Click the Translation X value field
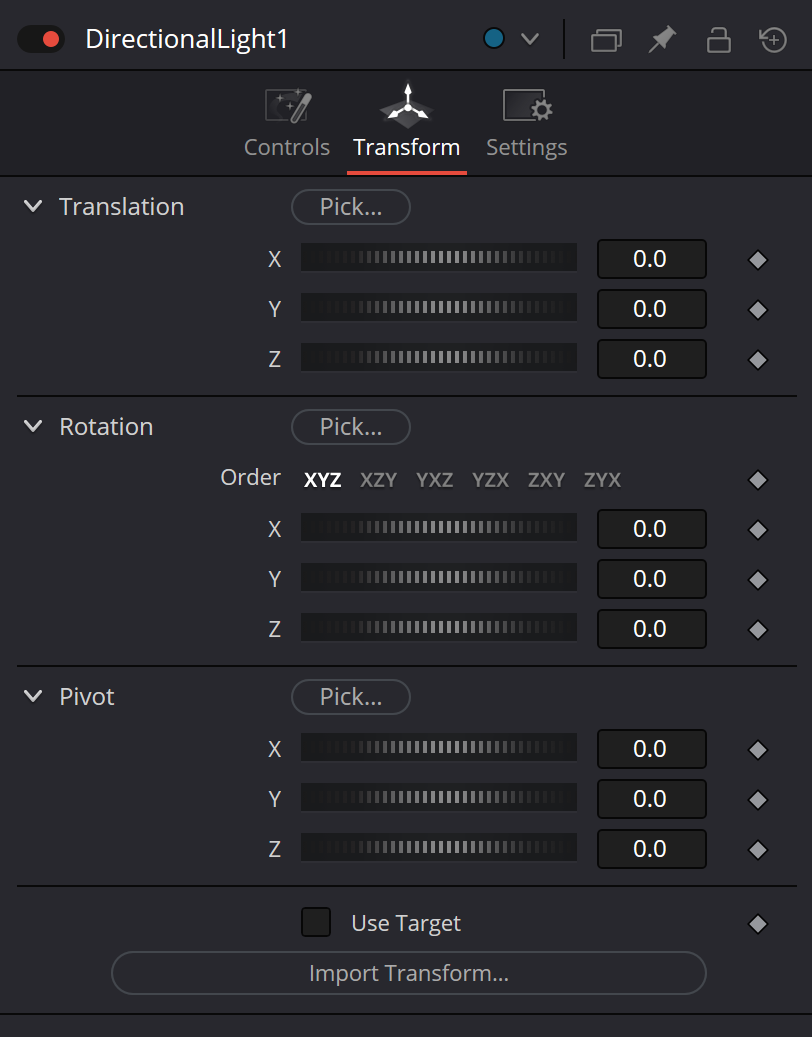Image resolution: width=812 pixels, height=1037 pixels. [x=651, y=259]
